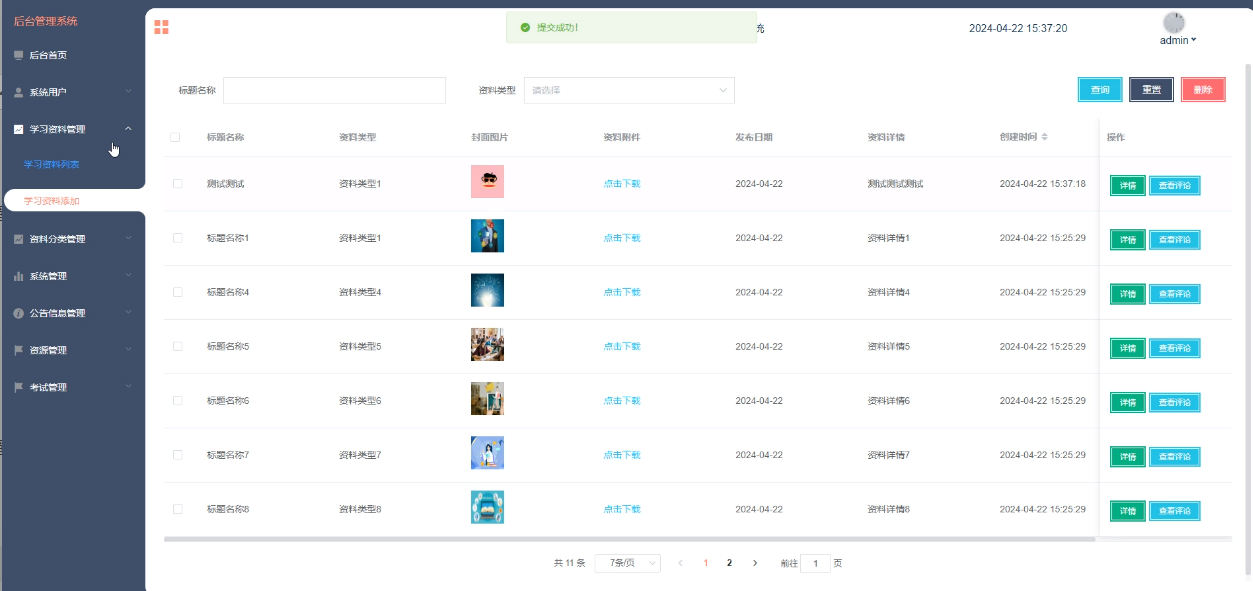Click cover thumbnail of row 测试测试
Viewport: 1253px width, 591px height.
point(487,181)
